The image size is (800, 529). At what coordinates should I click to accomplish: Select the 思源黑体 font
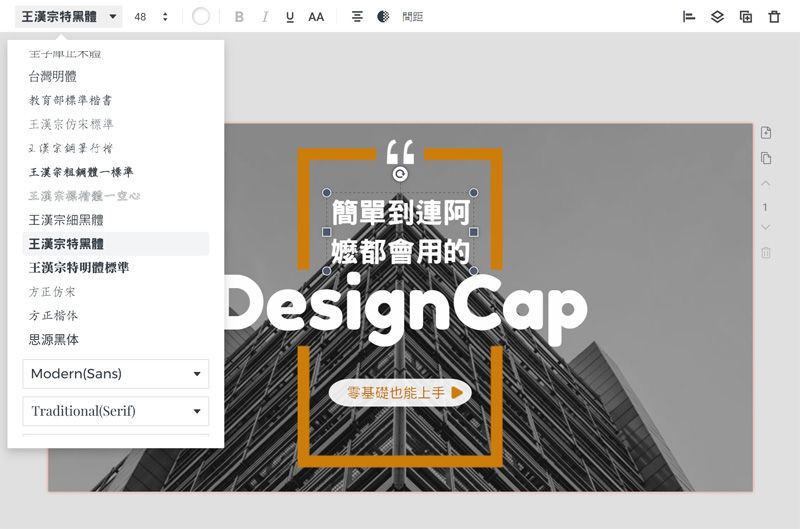coord(116,339)
